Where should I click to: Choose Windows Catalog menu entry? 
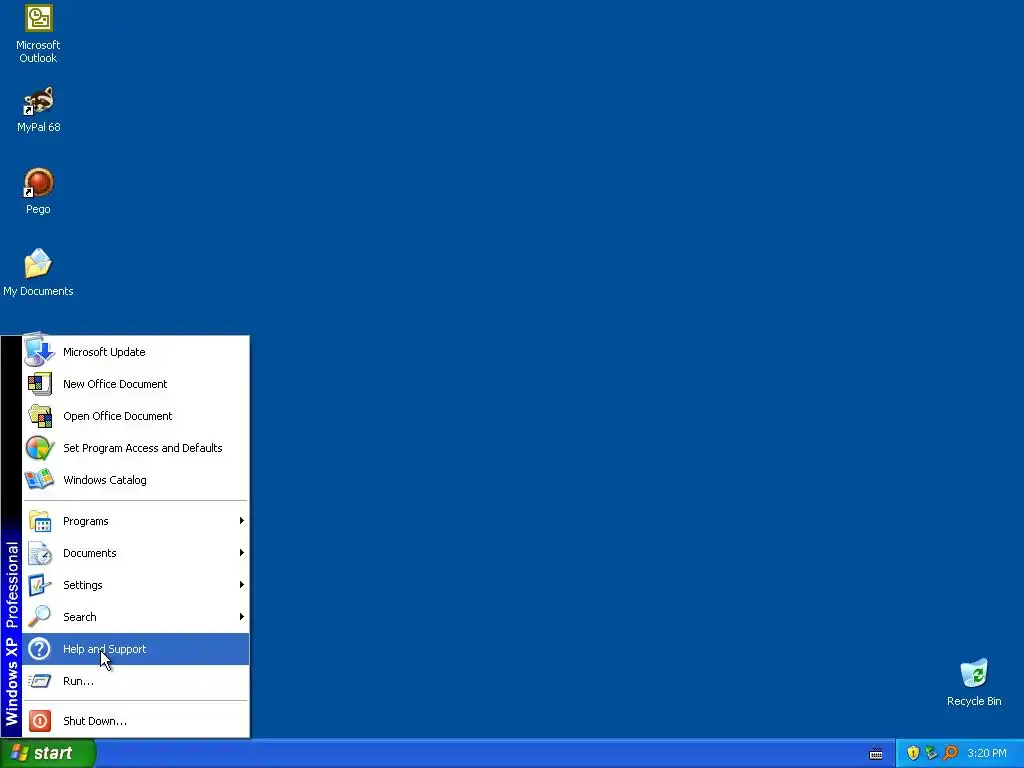click(x=136, y=479)
